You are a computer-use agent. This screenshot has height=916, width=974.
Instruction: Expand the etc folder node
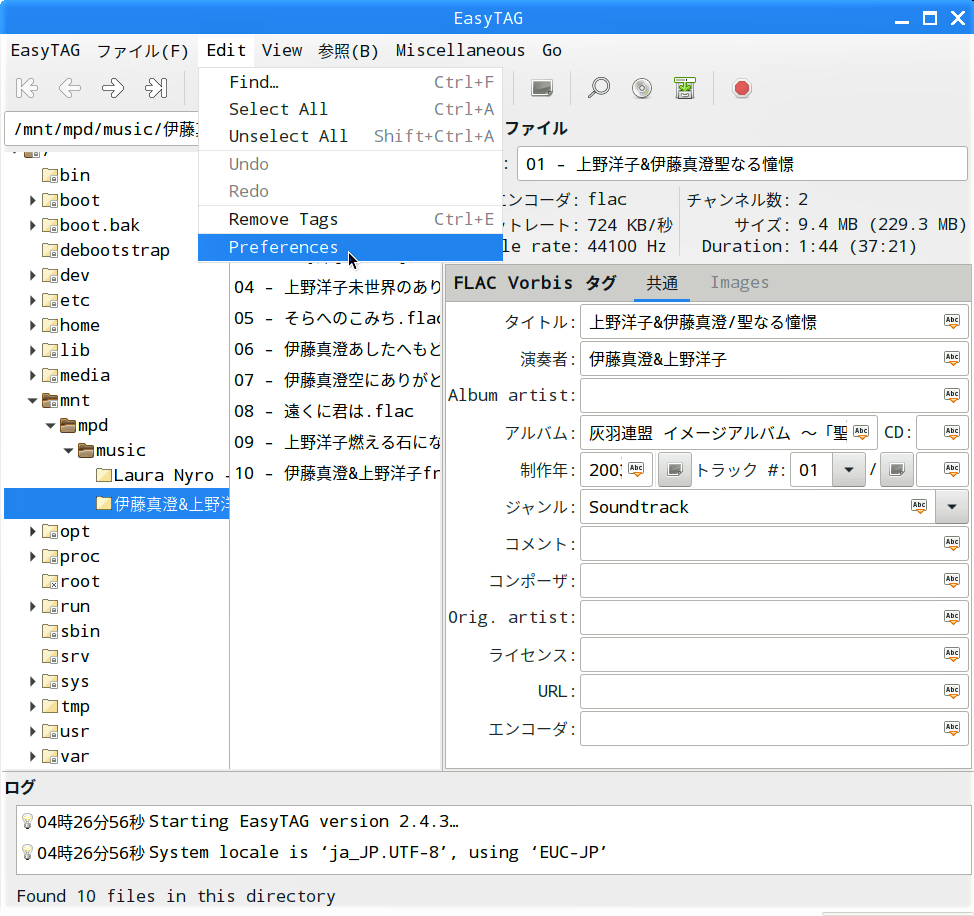point(32,300)
